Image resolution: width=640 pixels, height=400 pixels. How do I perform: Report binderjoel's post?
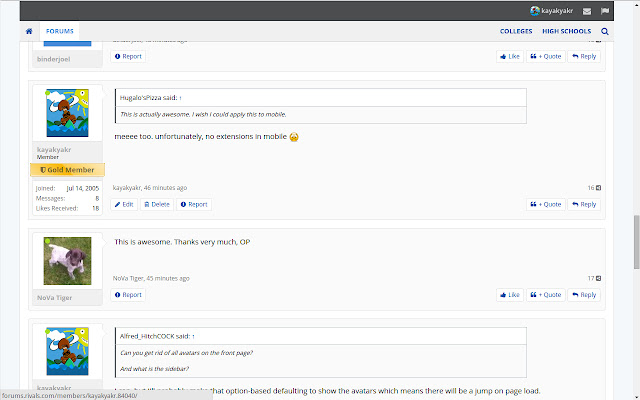point(128,56)
